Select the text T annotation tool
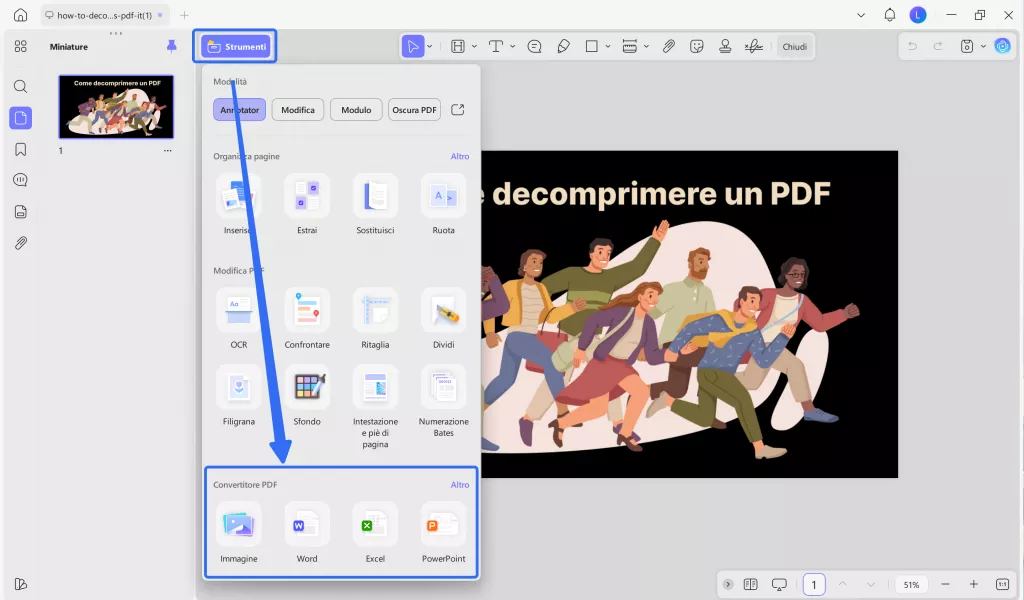The height and width of the screenshot is (600, 1024). pos(496,46)
